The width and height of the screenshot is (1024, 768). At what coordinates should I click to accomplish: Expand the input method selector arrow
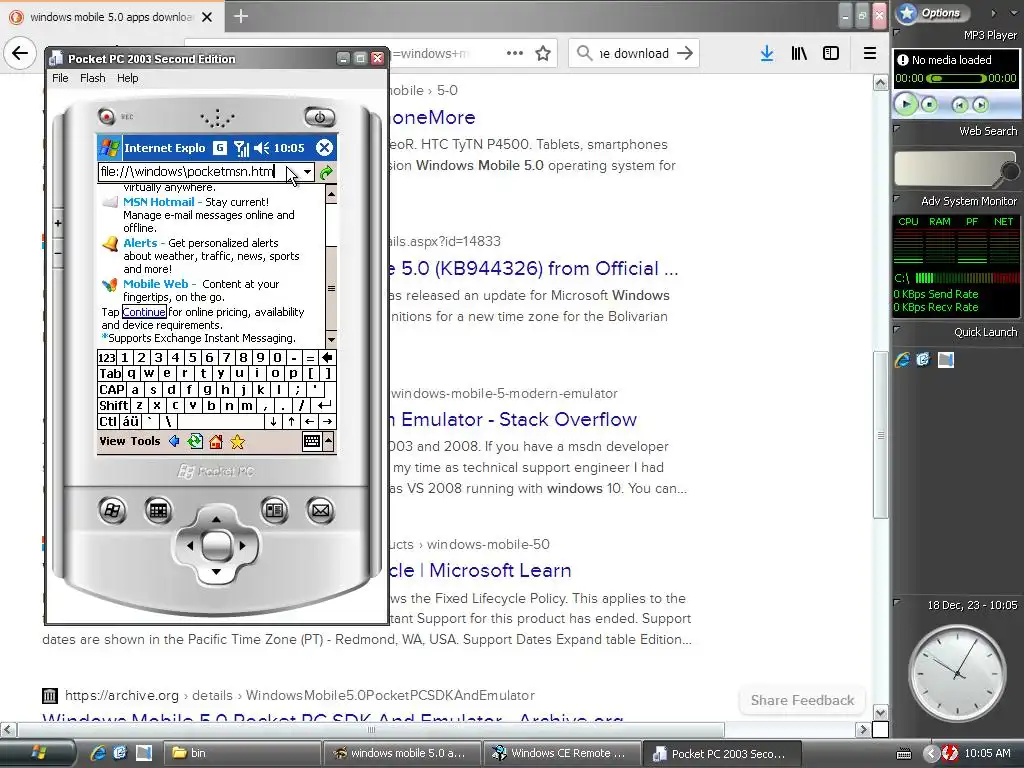(x=328, y=441)
